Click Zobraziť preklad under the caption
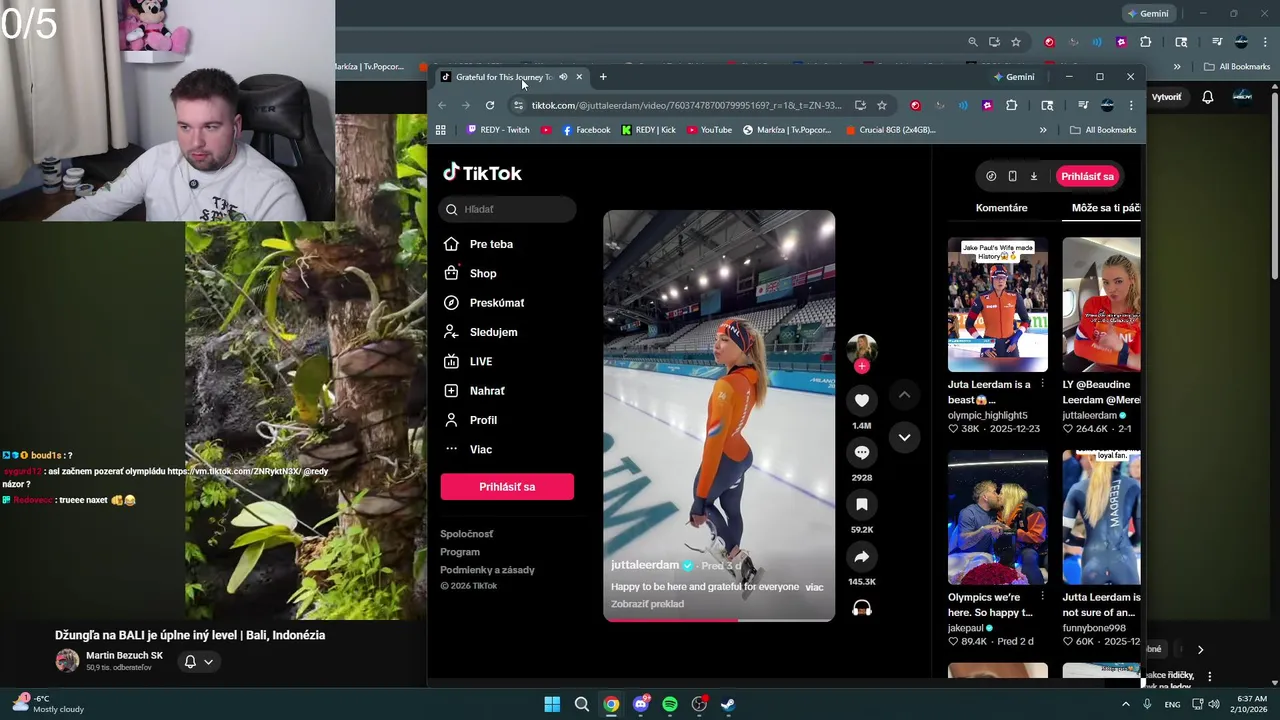Image resolution: width=1280 pixels, height=720 pixels. point(647,604)
